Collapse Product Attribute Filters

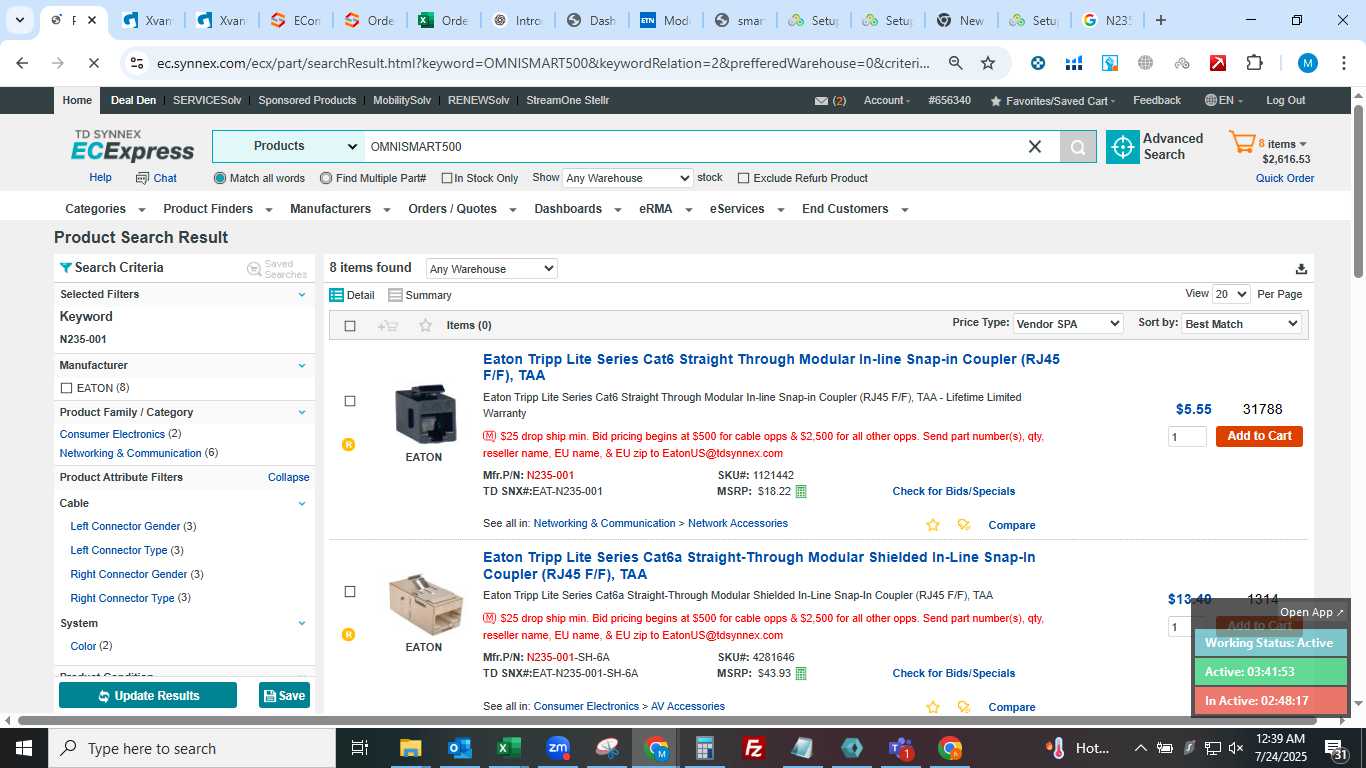[x=288, y=477]
